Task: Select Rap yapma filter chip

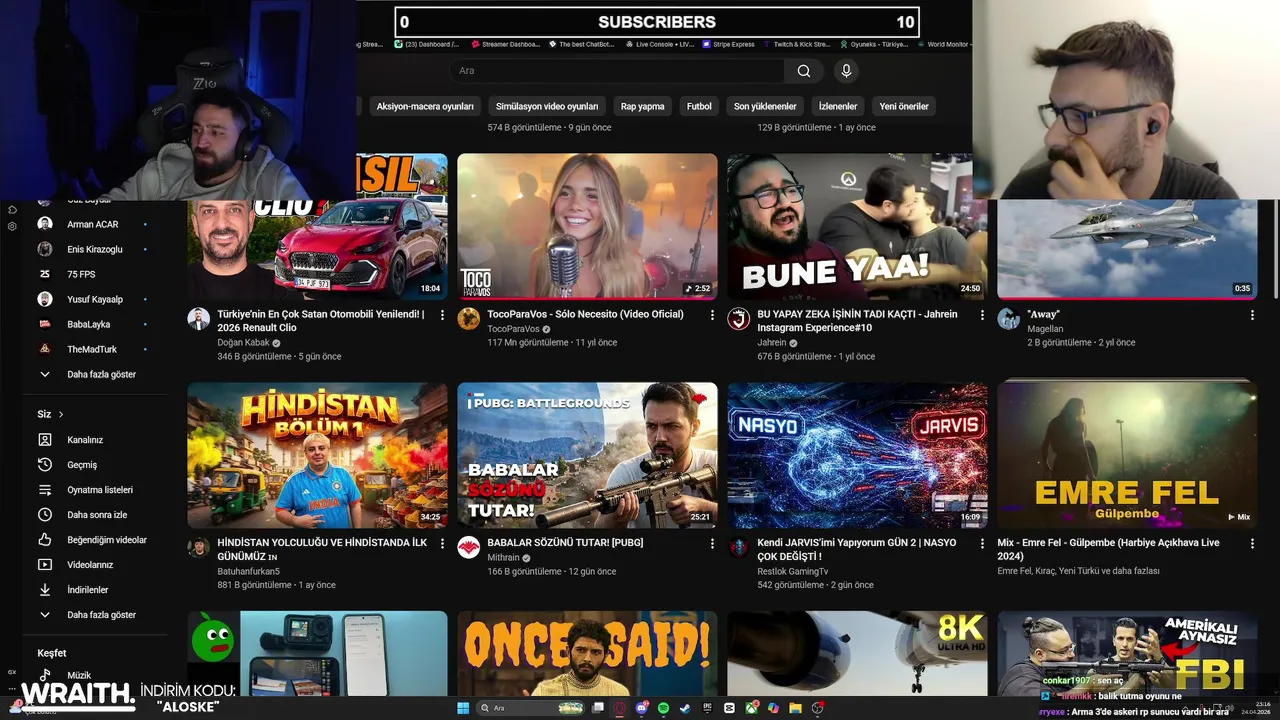Action: tap(642, 106)
